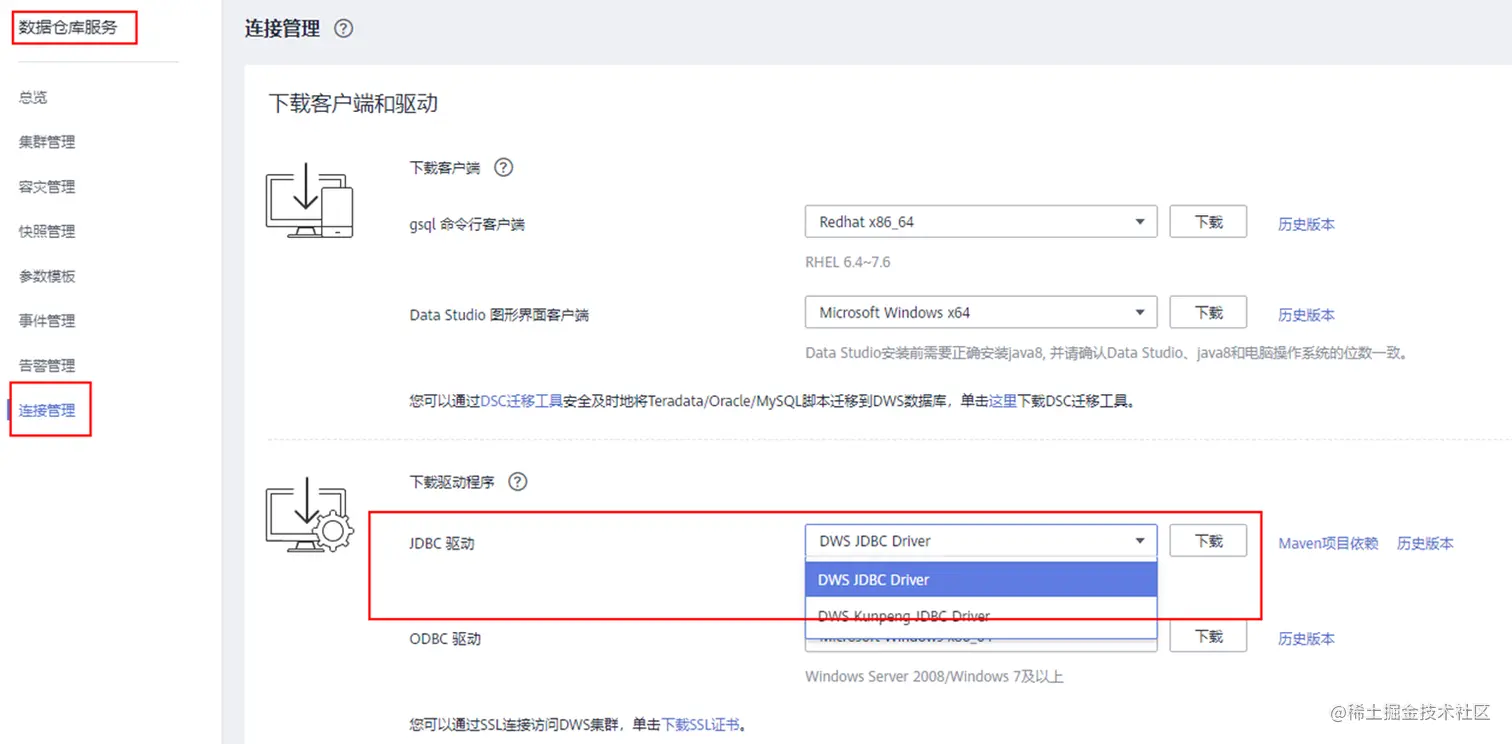Click the 数据仓库服务 service title
Viewport: 1512px width, 744px height.
point(68,28)
